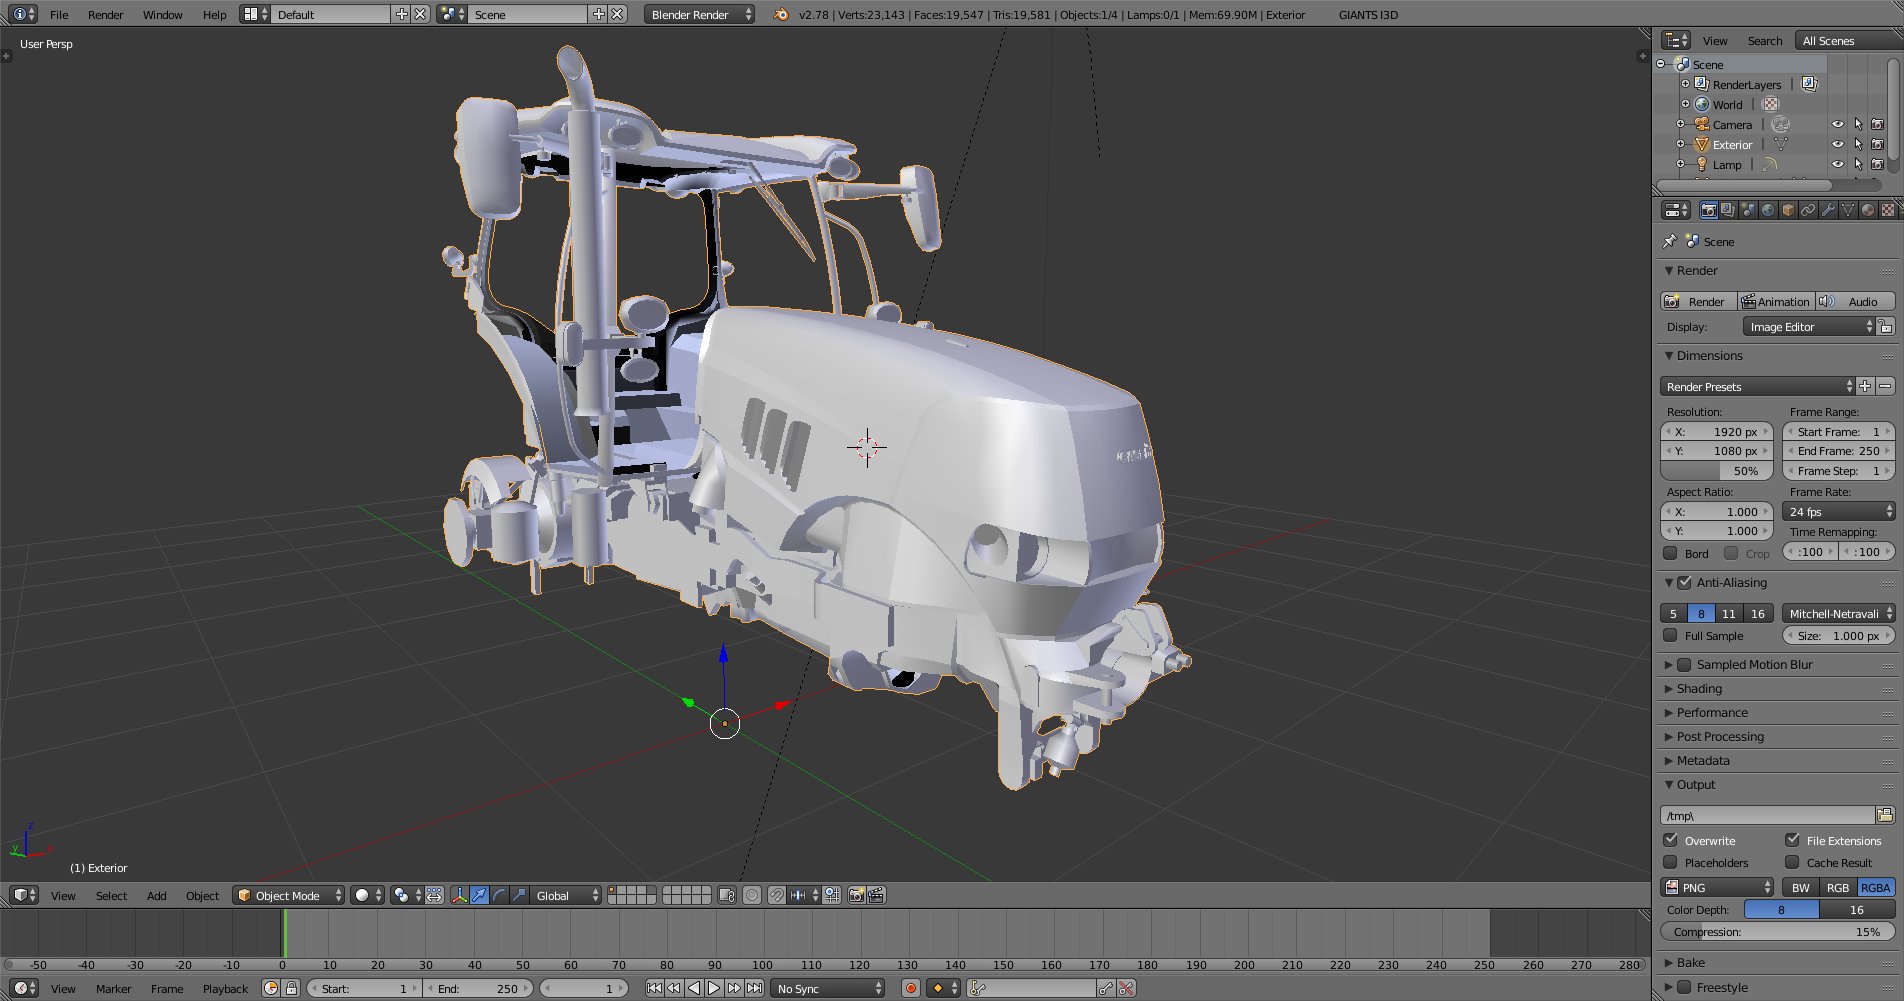Lock time to other windows padlock icon
Screen dimensions: 1904x1001
point(291,988)
